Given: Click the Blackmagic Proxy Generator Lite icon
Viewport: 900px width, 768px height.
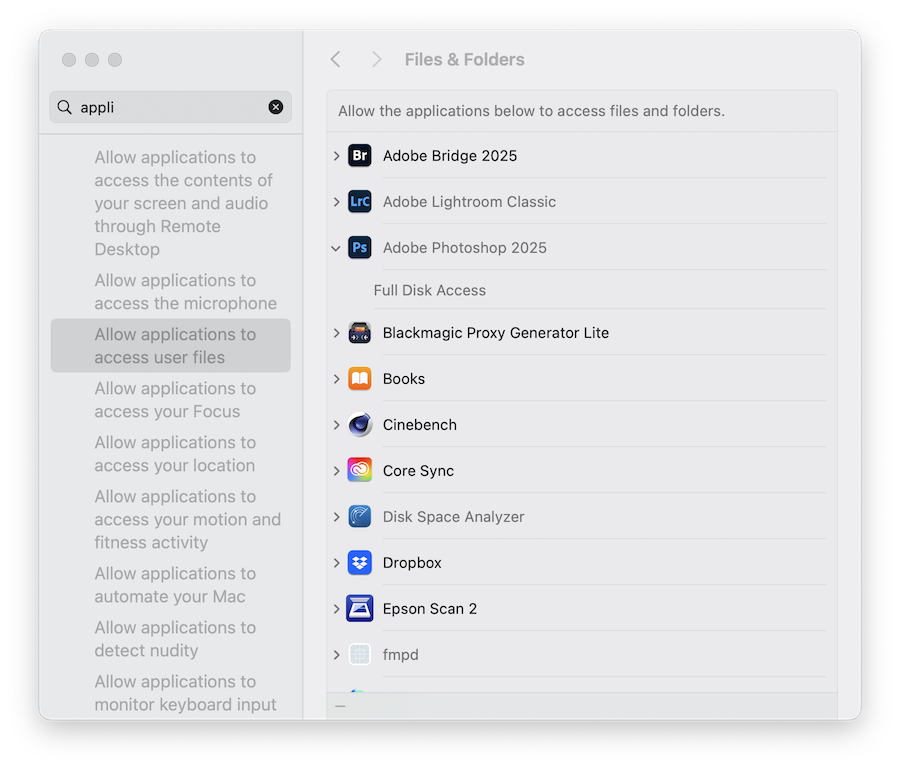Looking at the screenshot, I should click(x=359, y=332).
